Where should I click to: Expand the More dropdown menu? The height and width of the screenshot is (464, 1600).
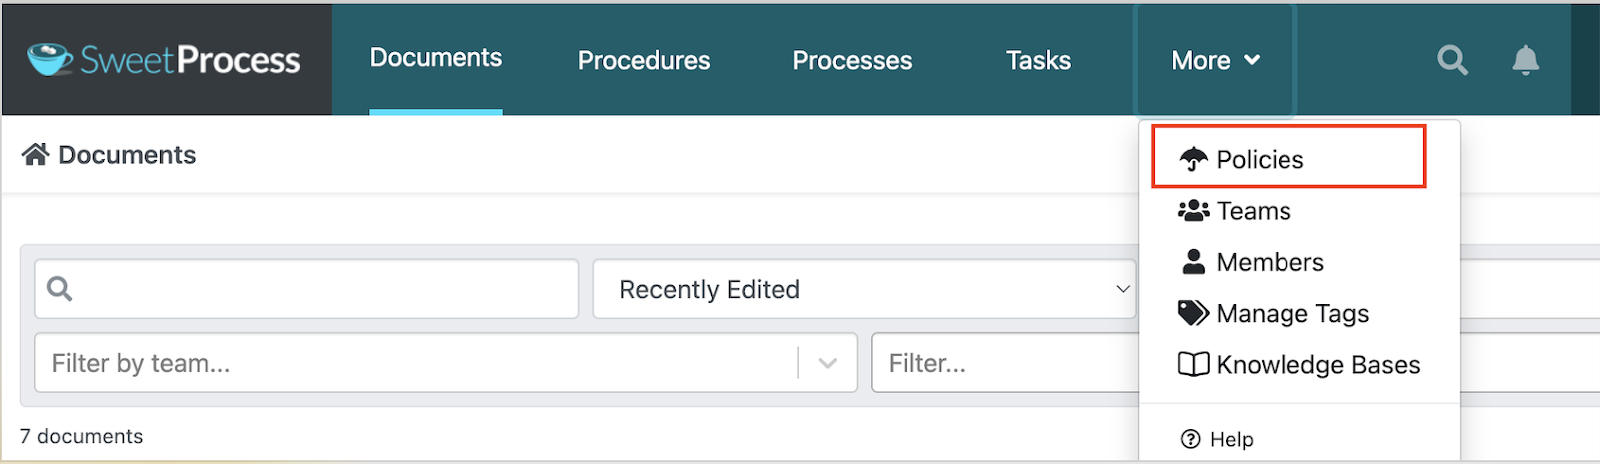click(1215, 61)
